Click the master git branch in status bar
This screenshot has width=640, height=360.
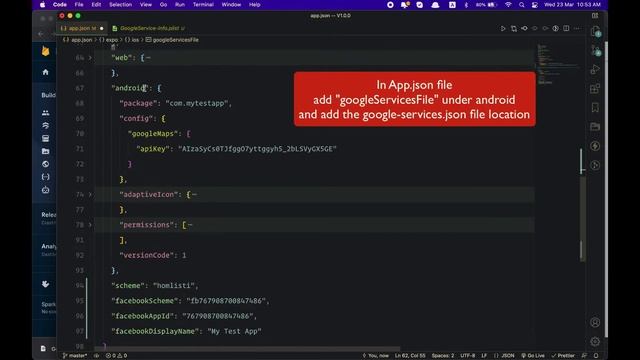point(75,356)
